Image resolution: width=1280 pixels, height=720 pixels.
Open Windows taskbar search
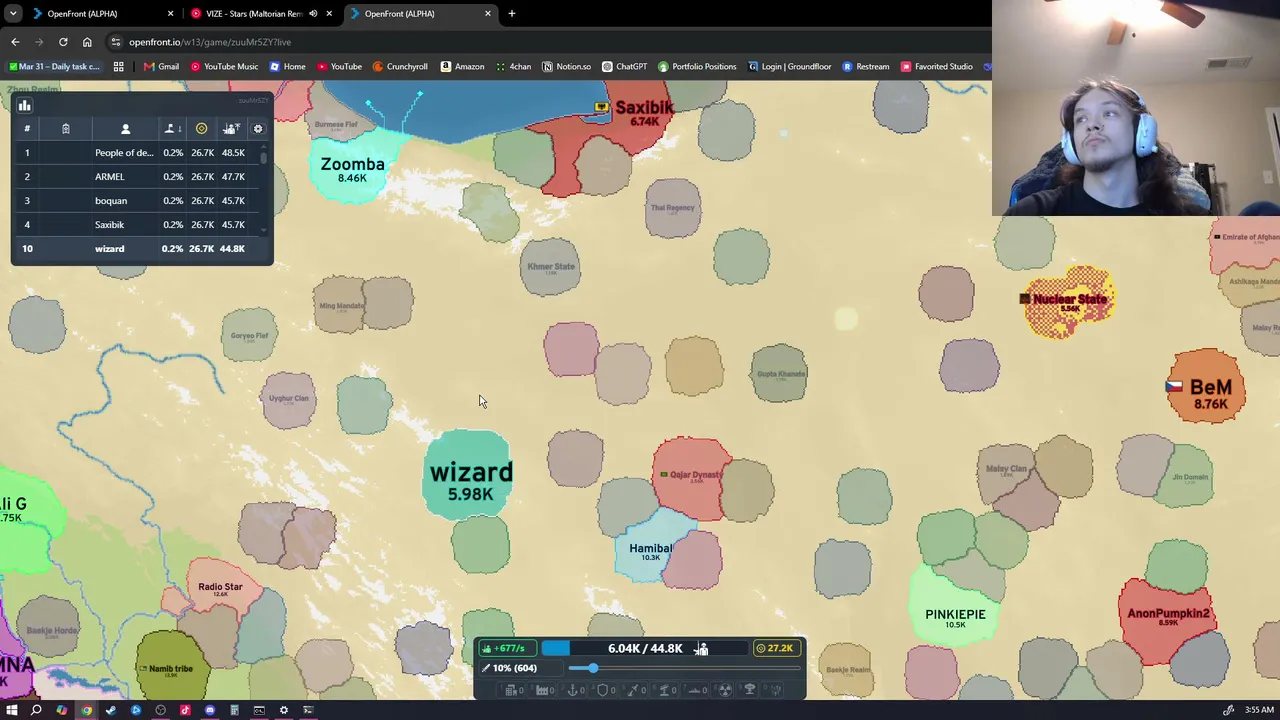[36, 710]
